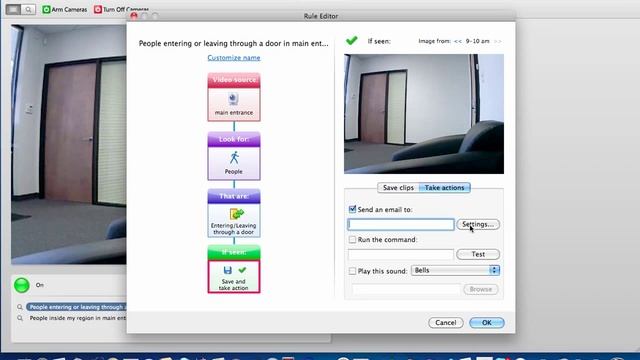Enable the Play this sound checkbox
This screenshot has width=640, height=360.
pos(352,271)
